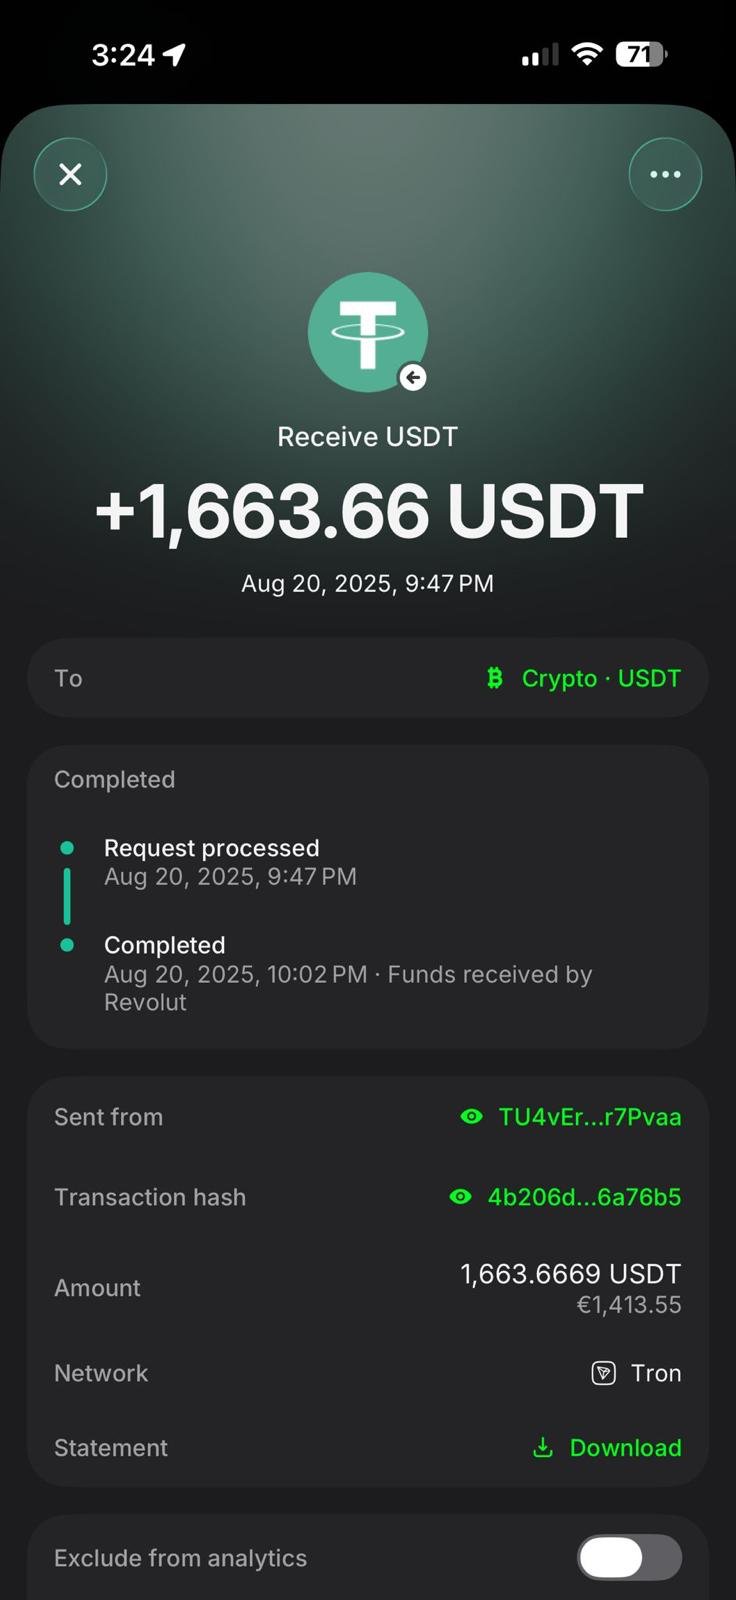Tap the Tether USDT coin logo
The image size is (736, 1600).
(x=366, y=331)
